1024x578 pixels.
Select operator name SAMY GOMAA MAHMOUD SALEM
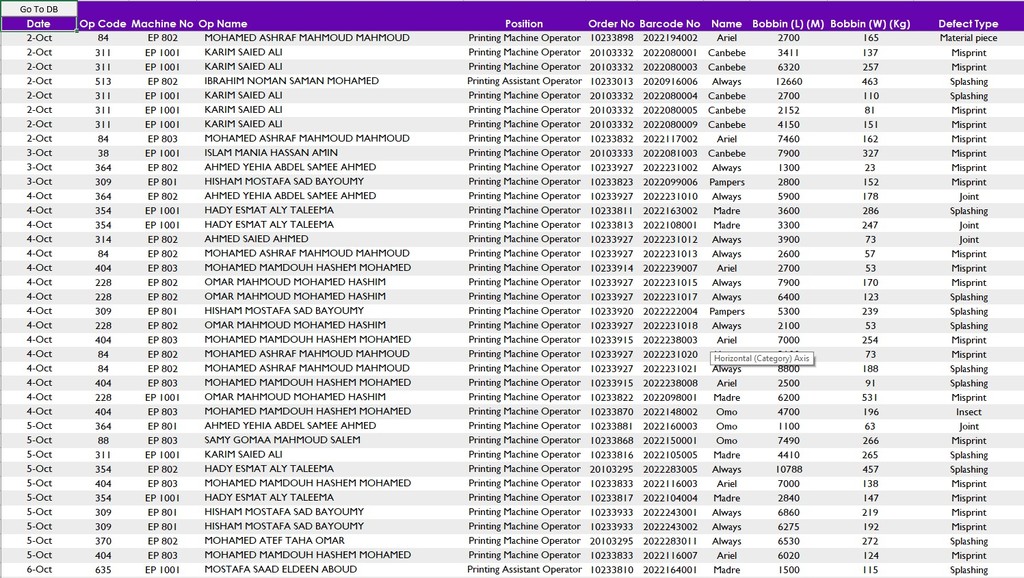(282, 440)
